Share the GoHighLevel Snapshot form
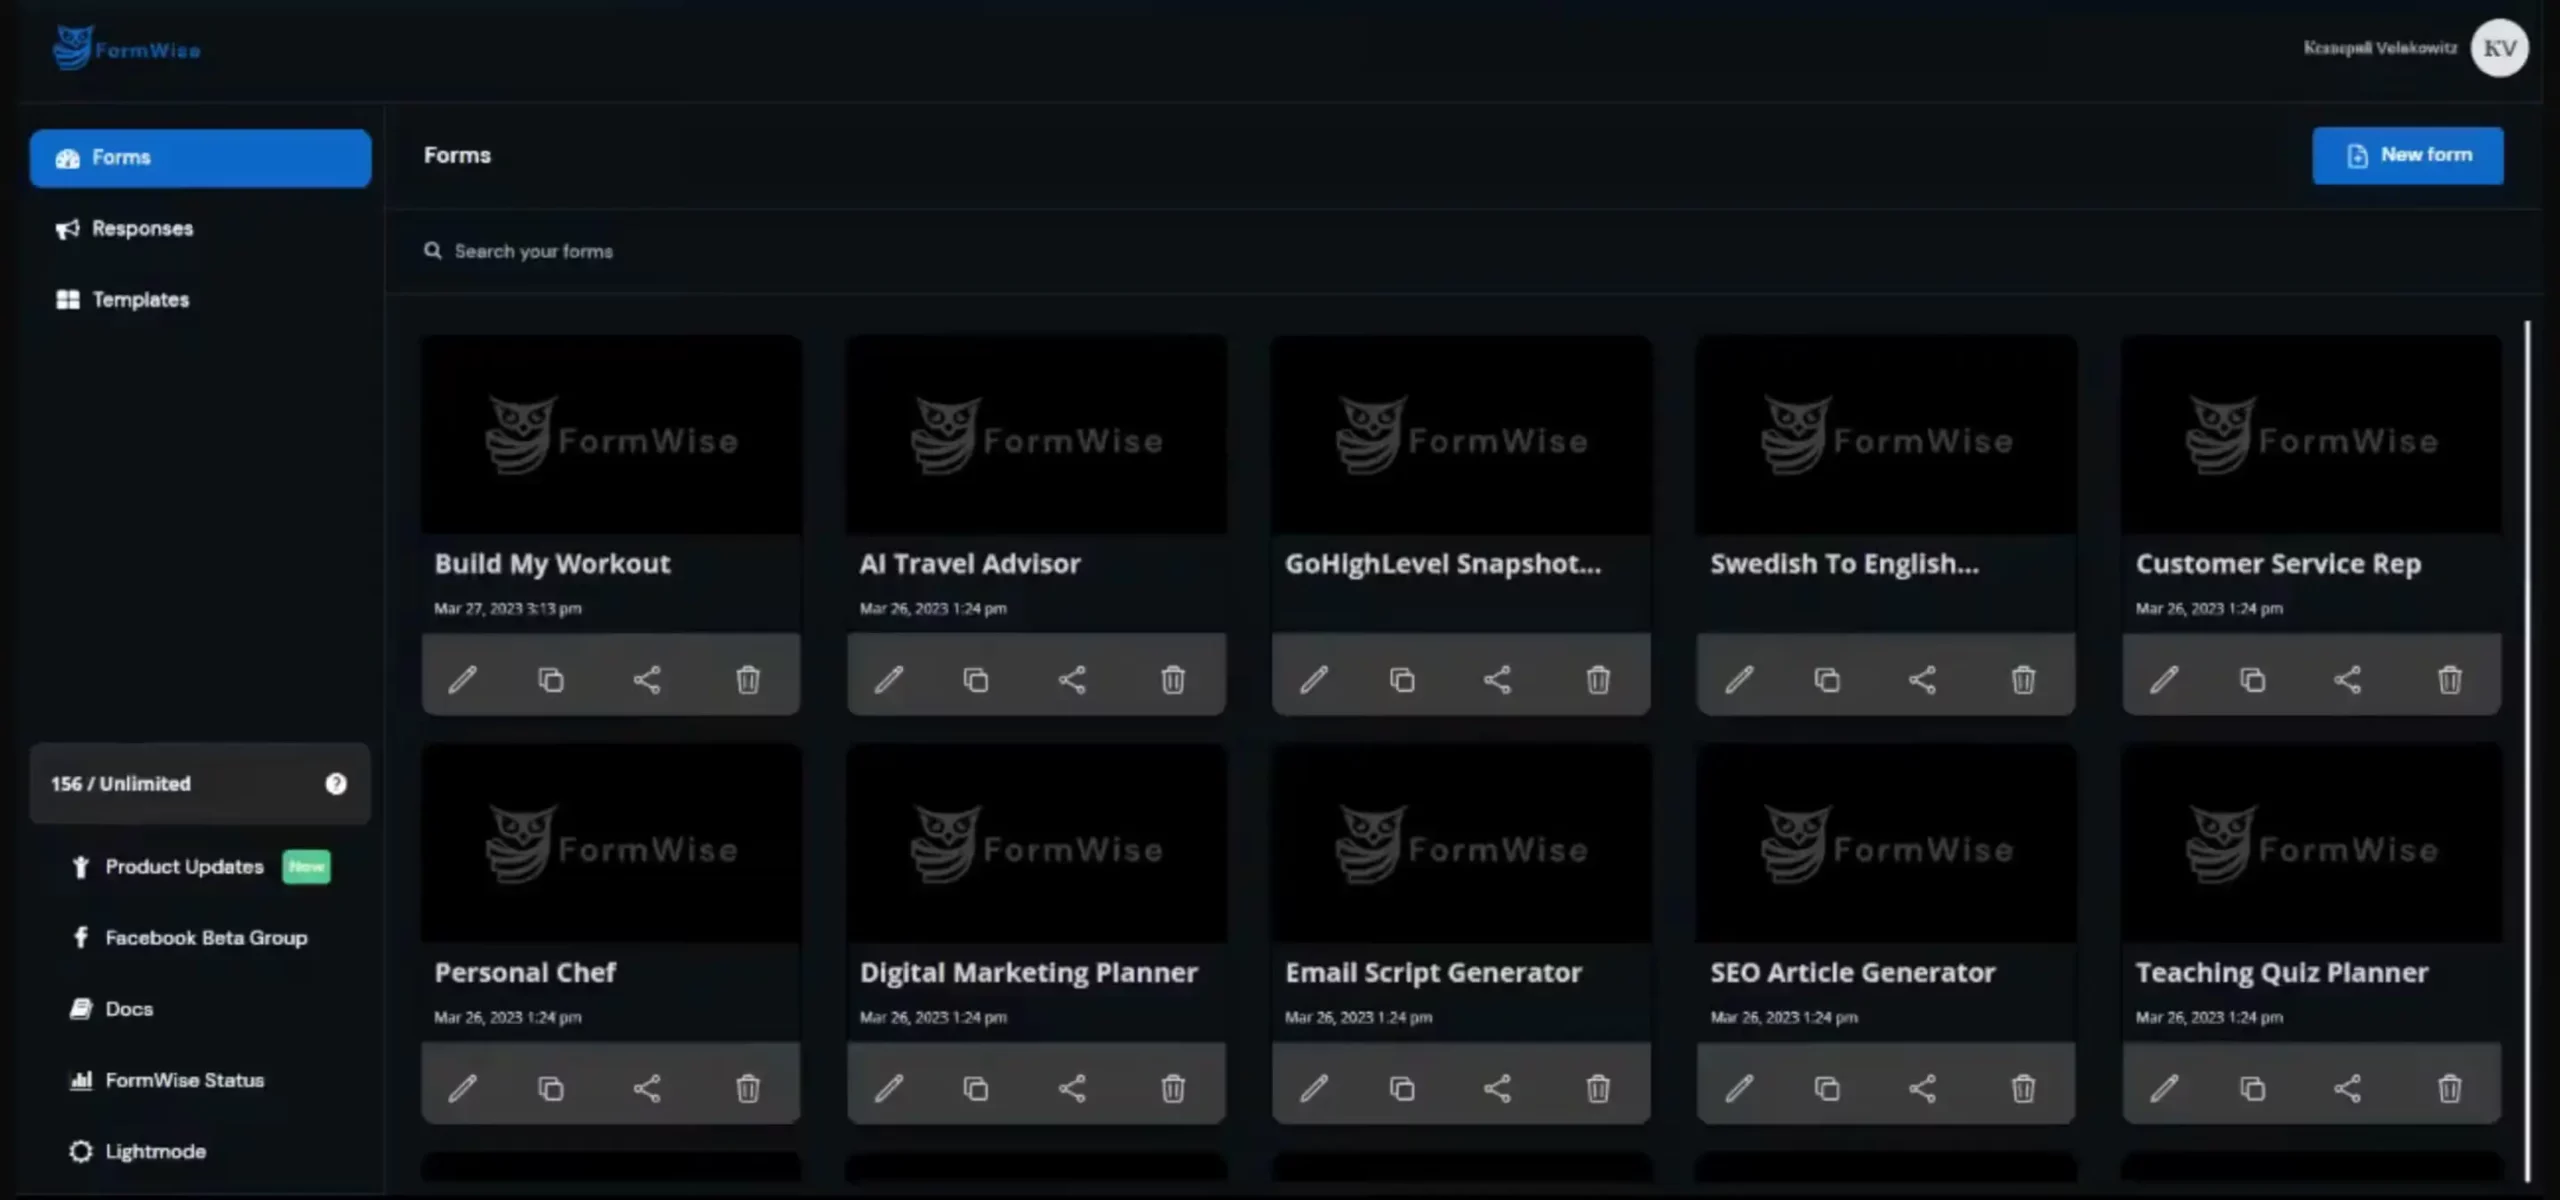This screenshot has width=2560, height=1200. (1497, 680)
